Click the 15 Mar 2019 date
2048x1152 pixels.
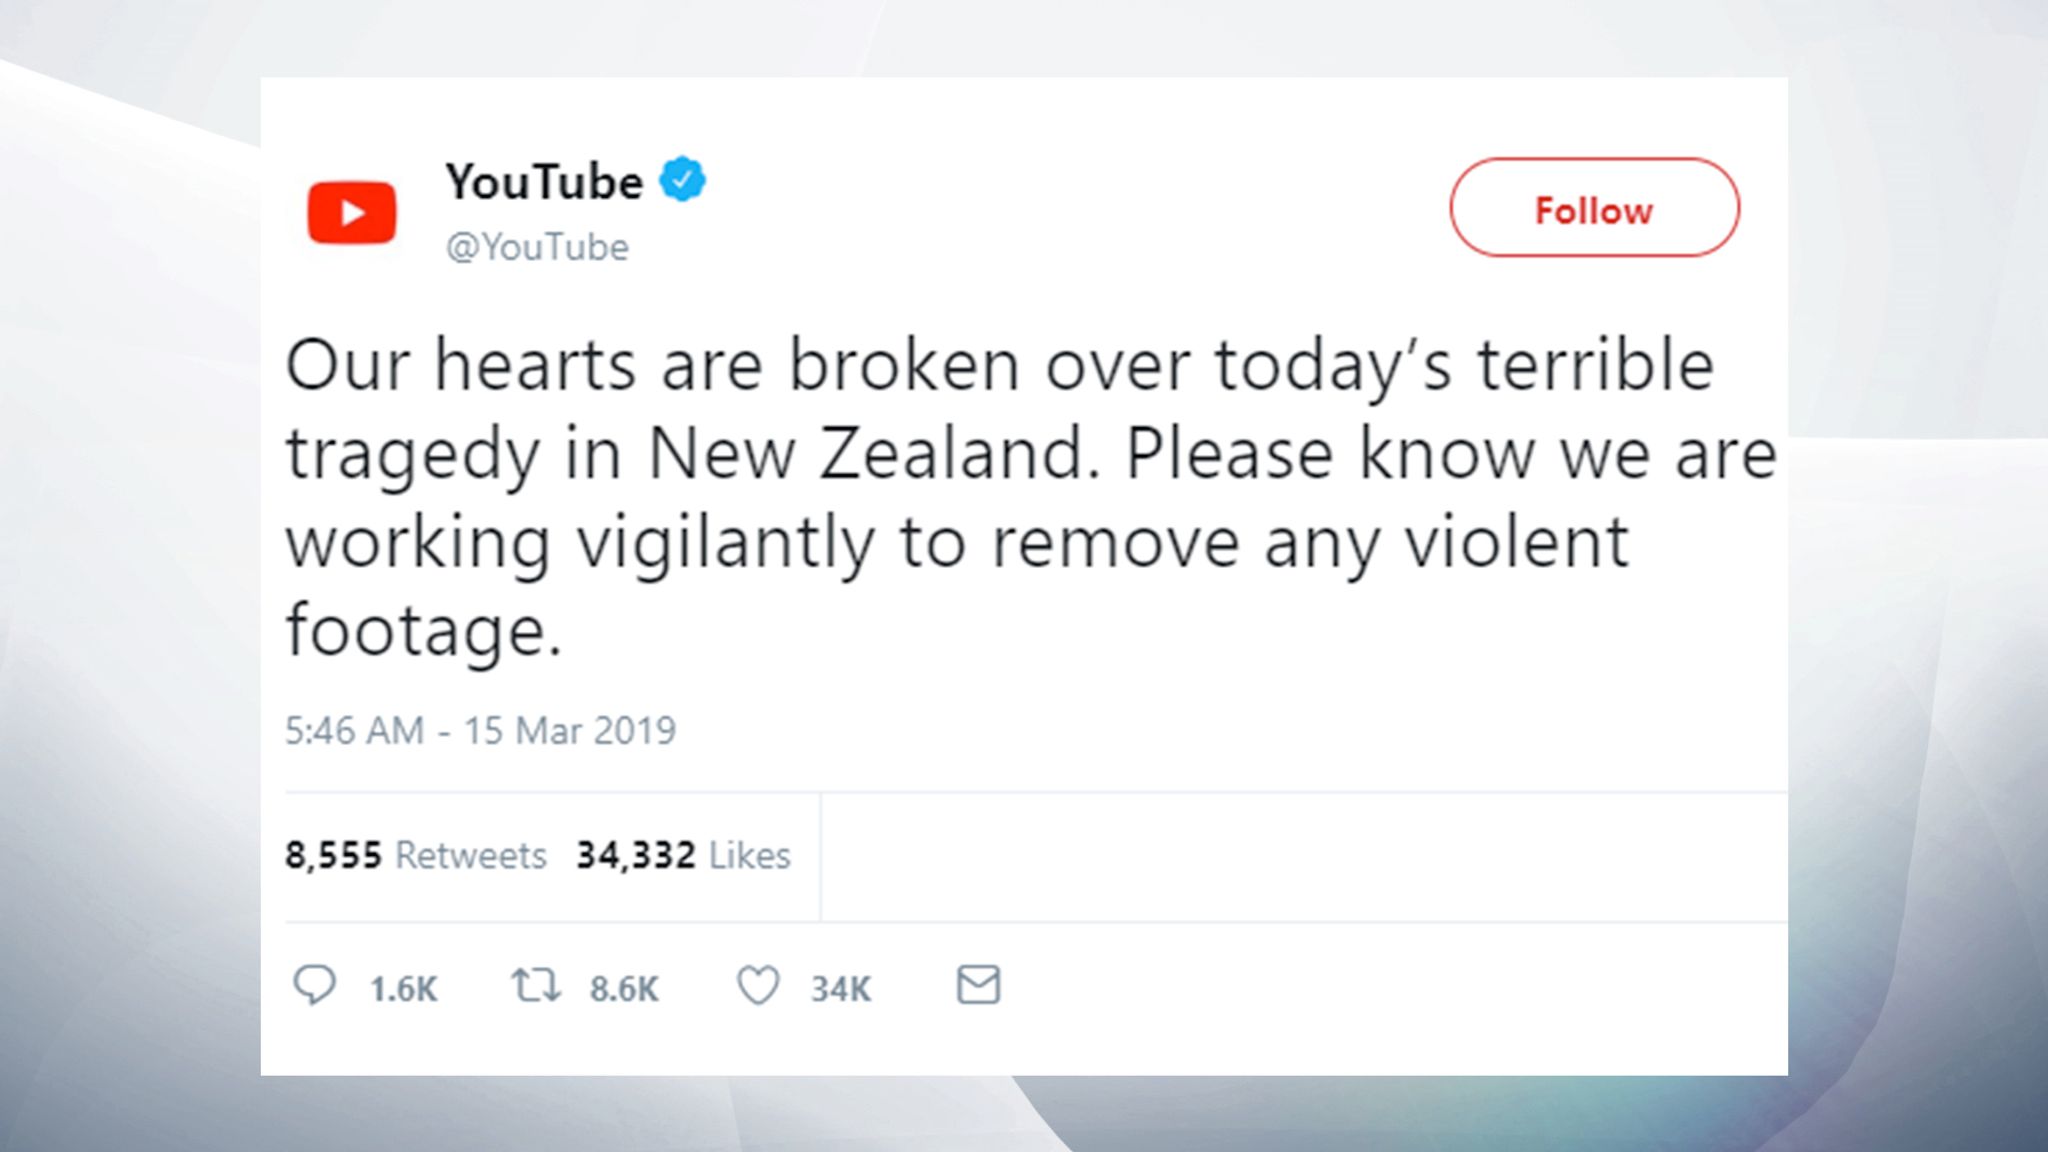pyautogui.click(x=569, y=731)
